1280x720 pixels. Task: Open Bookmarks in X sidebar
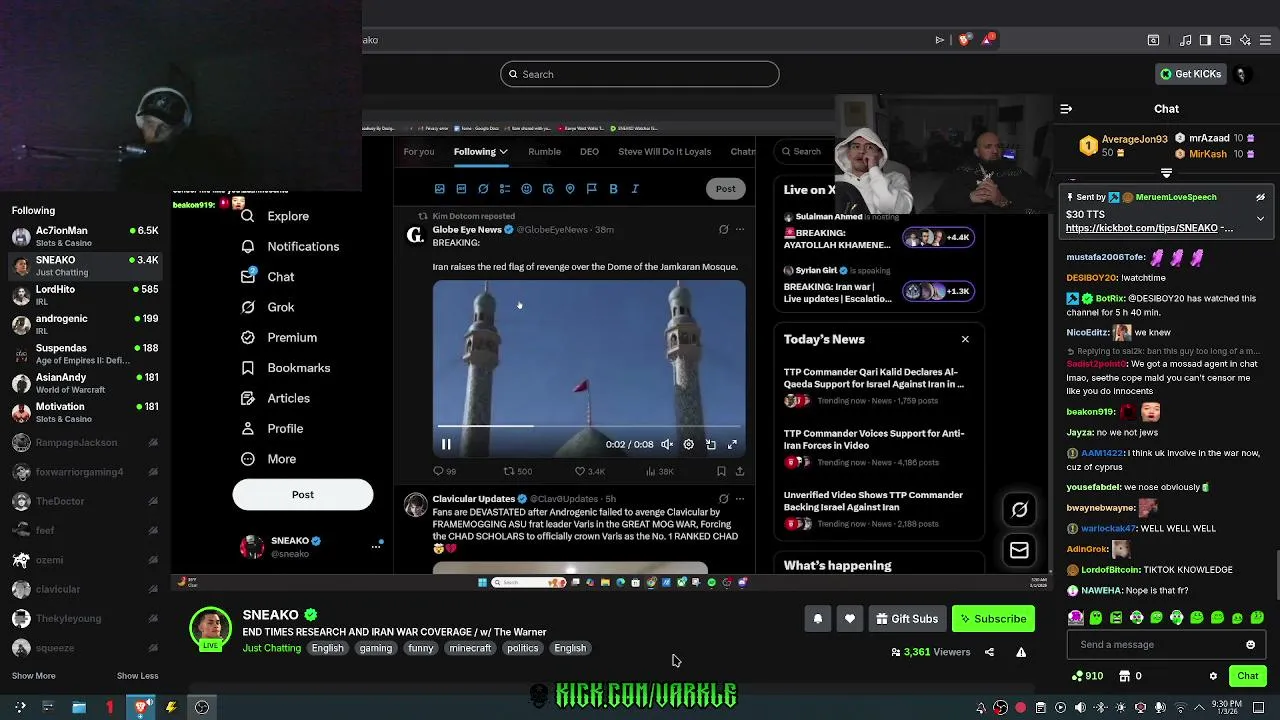(286, 368)
